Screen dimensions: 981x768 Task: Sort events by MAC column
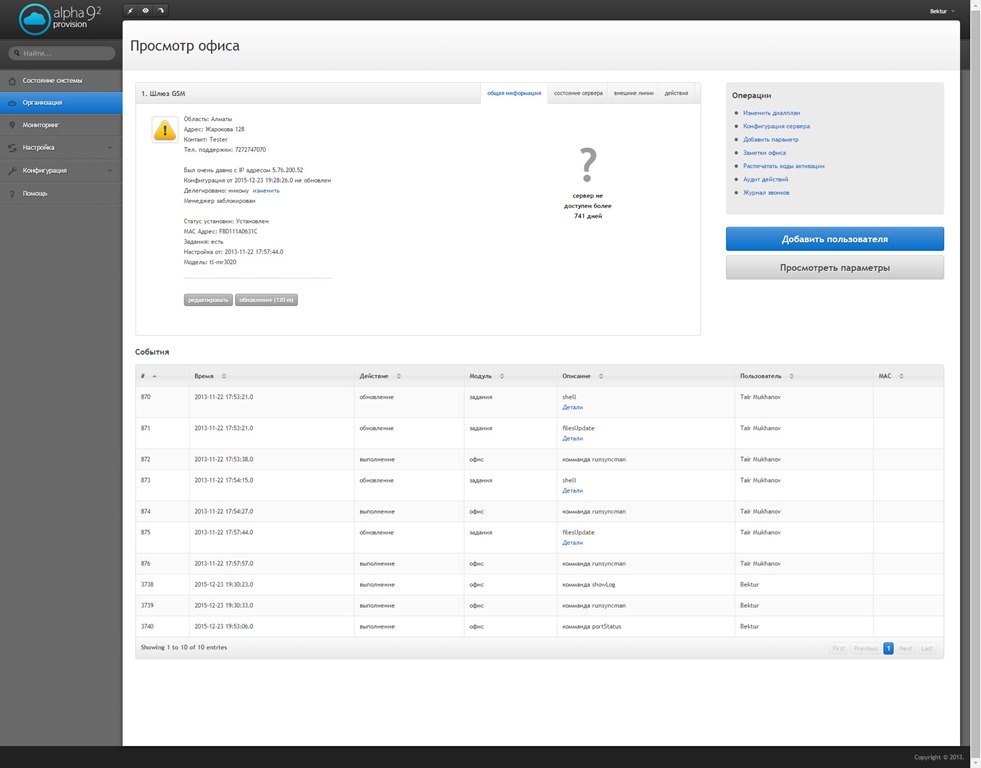pos(908,376)
